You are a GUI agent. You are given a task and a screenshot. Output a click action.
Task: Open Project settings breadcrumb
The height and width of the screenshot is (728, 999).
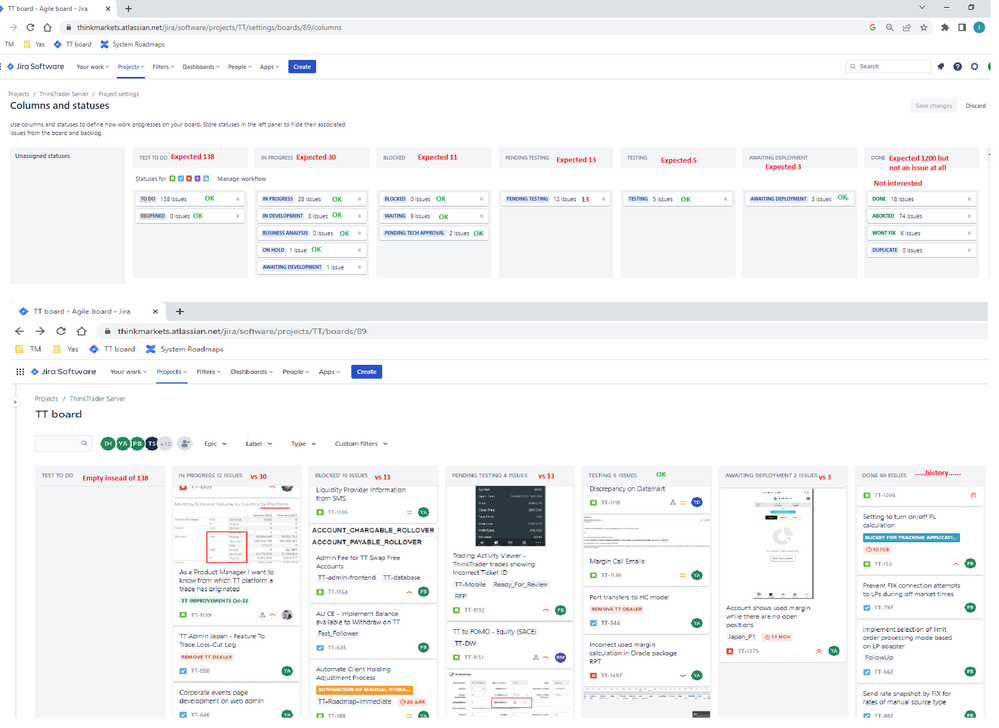(119, 94)
